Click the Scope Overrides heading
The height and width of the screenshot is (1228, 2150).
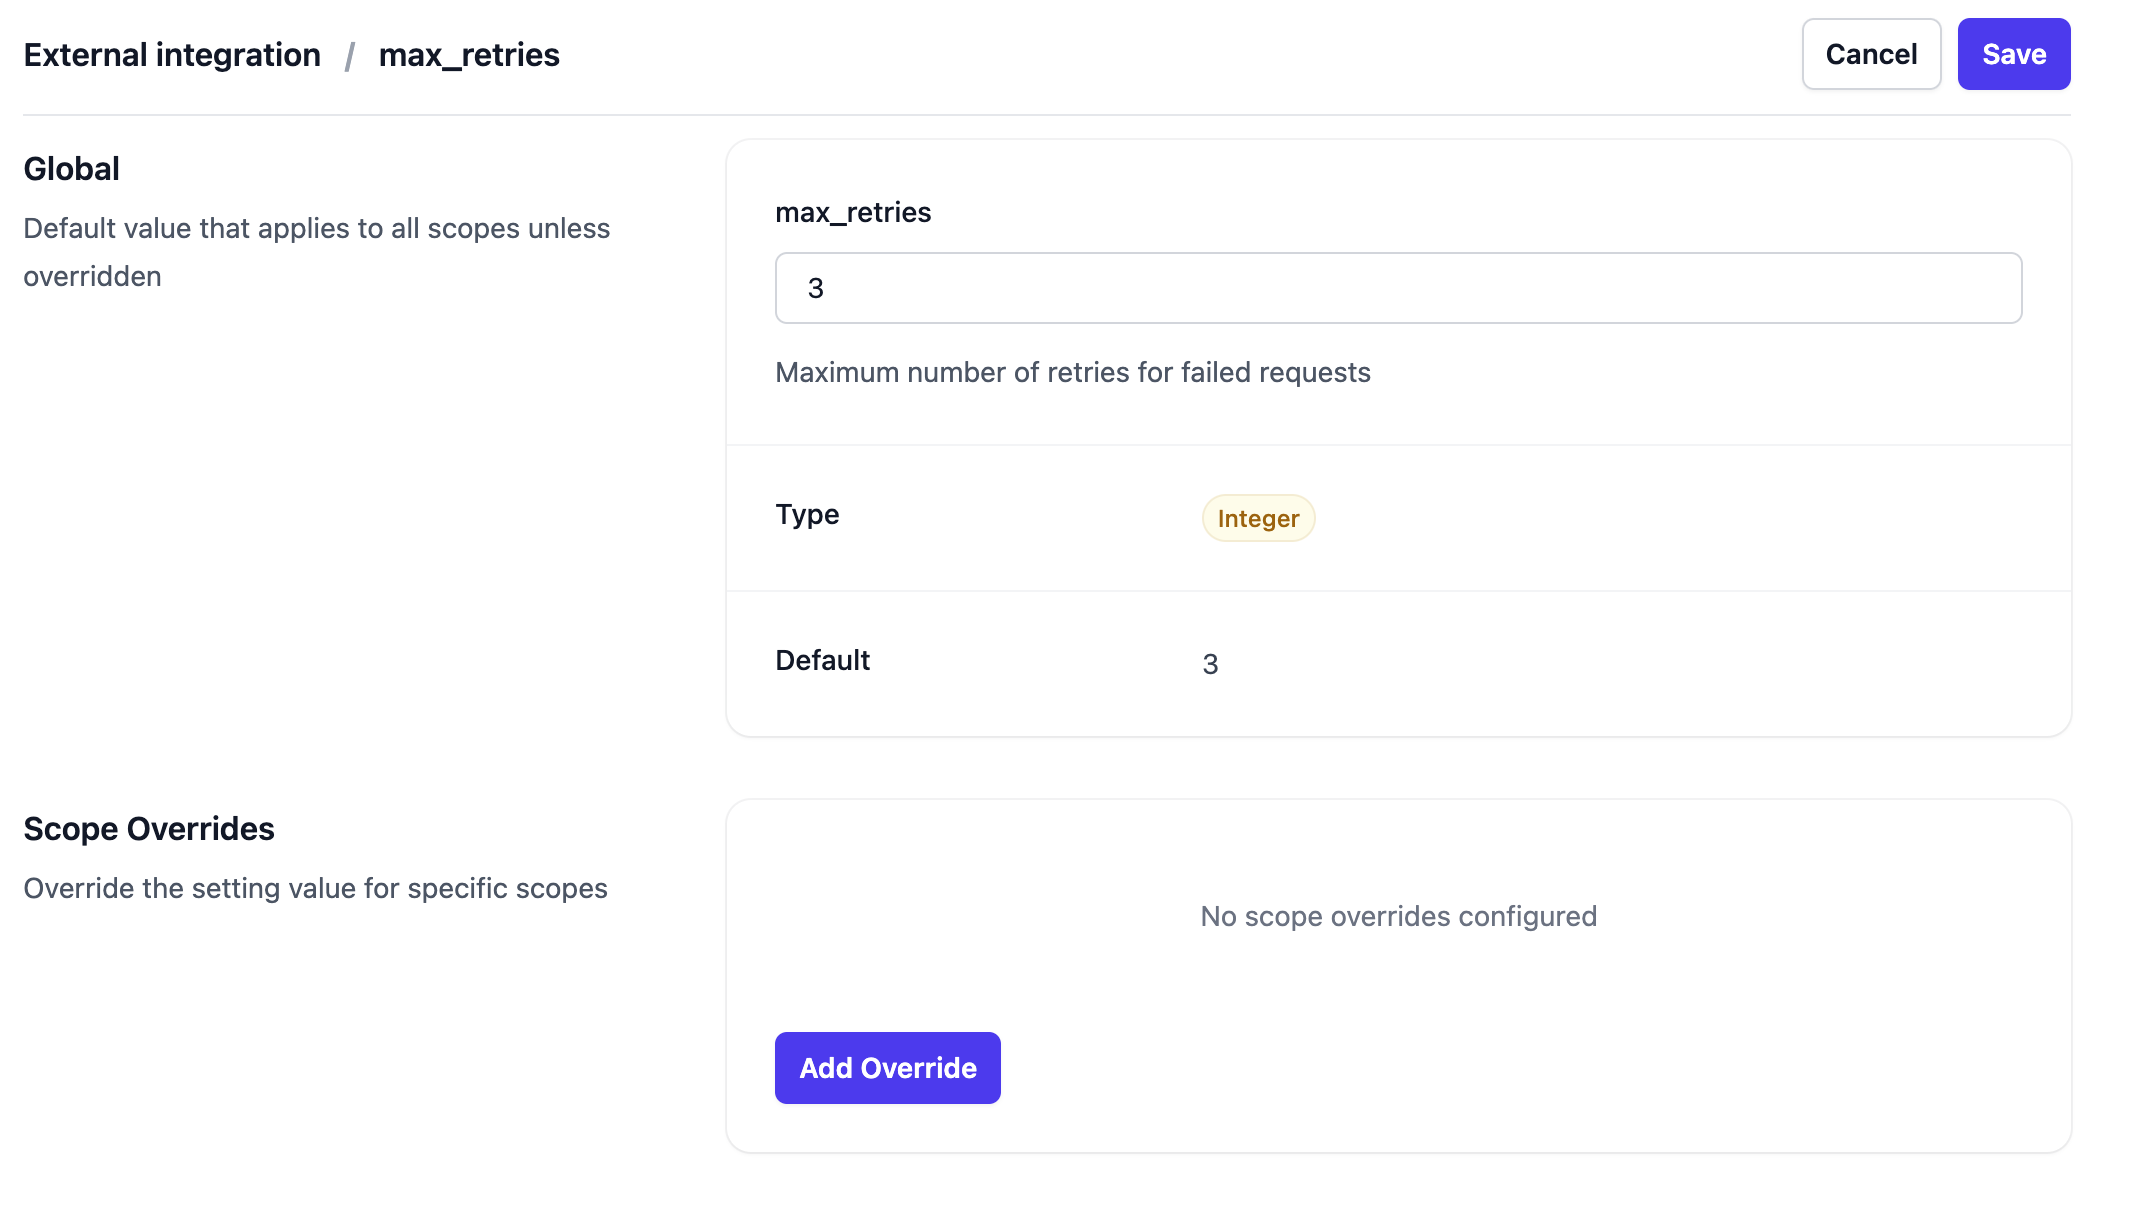pyautogui.click(x=149, y=829)
